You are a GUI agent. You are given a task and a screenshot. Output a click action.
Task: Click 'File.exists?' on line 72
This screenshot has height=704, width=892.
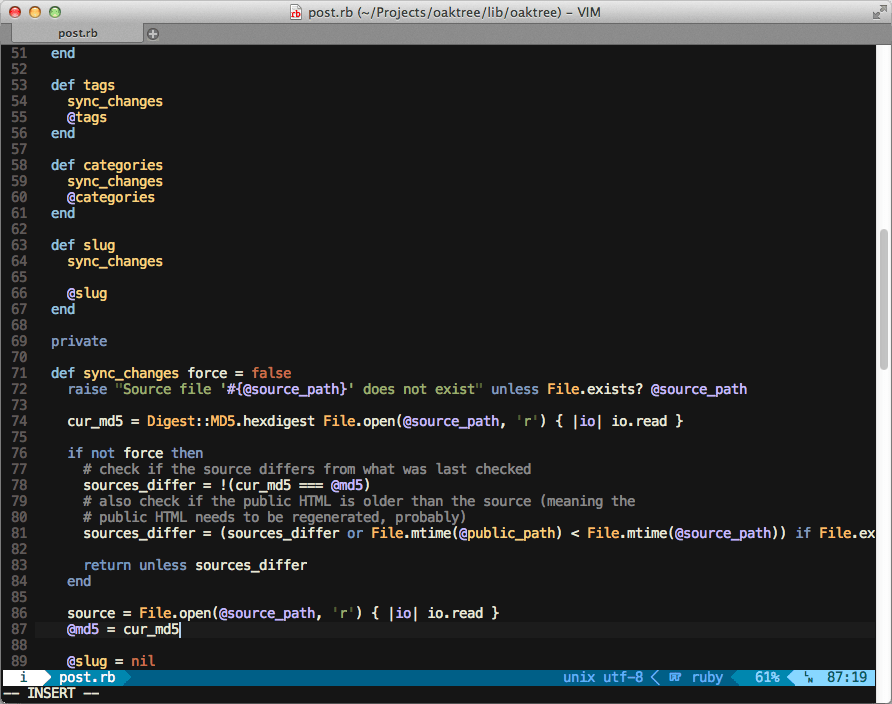point(595,389)
